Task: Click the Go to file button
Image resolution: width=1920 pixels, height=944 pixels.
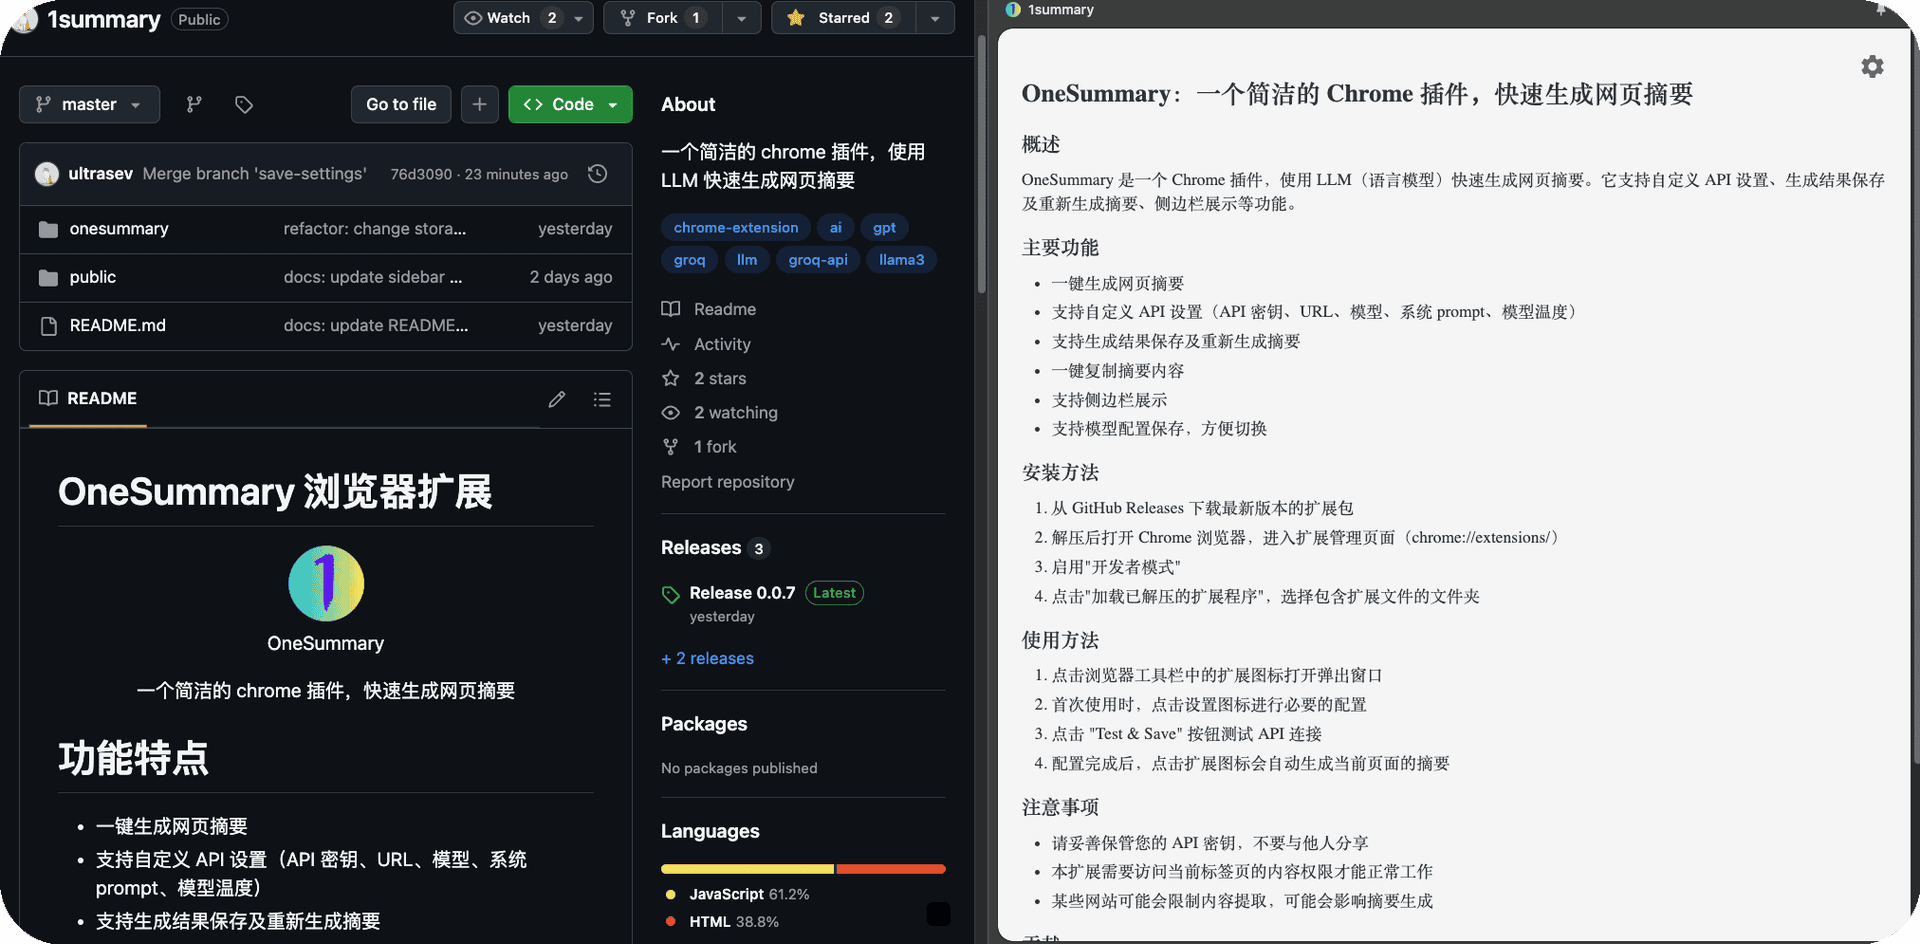Action: 401,104
